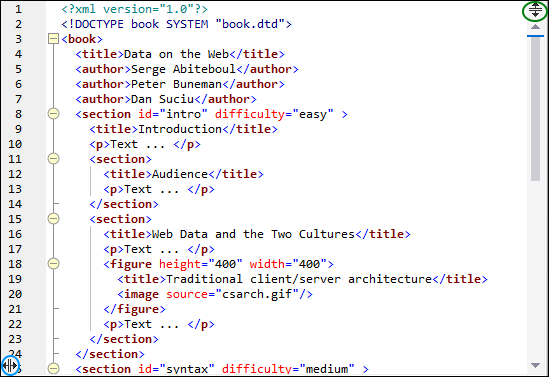Click the <section> tag on line 15
The image size is (549, 377).
coord(120,219)
